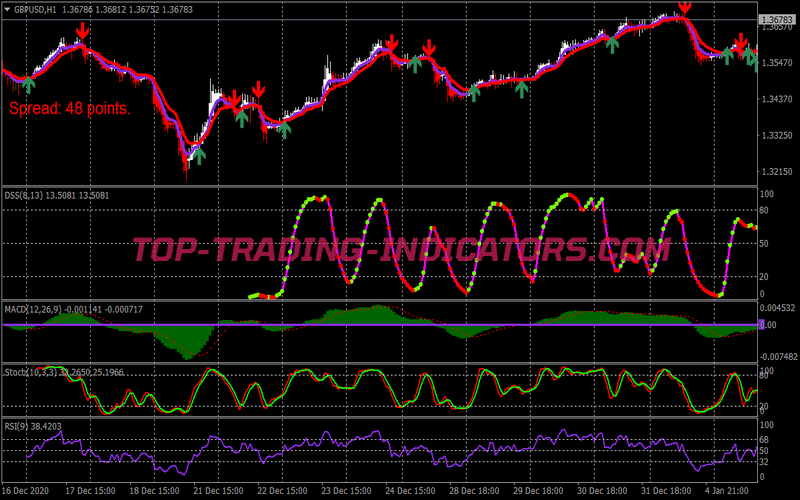This screenshot has height=500, width=800.
Task: Select the Stoch(10,3,3) indicator label
Action: point(31,372)
